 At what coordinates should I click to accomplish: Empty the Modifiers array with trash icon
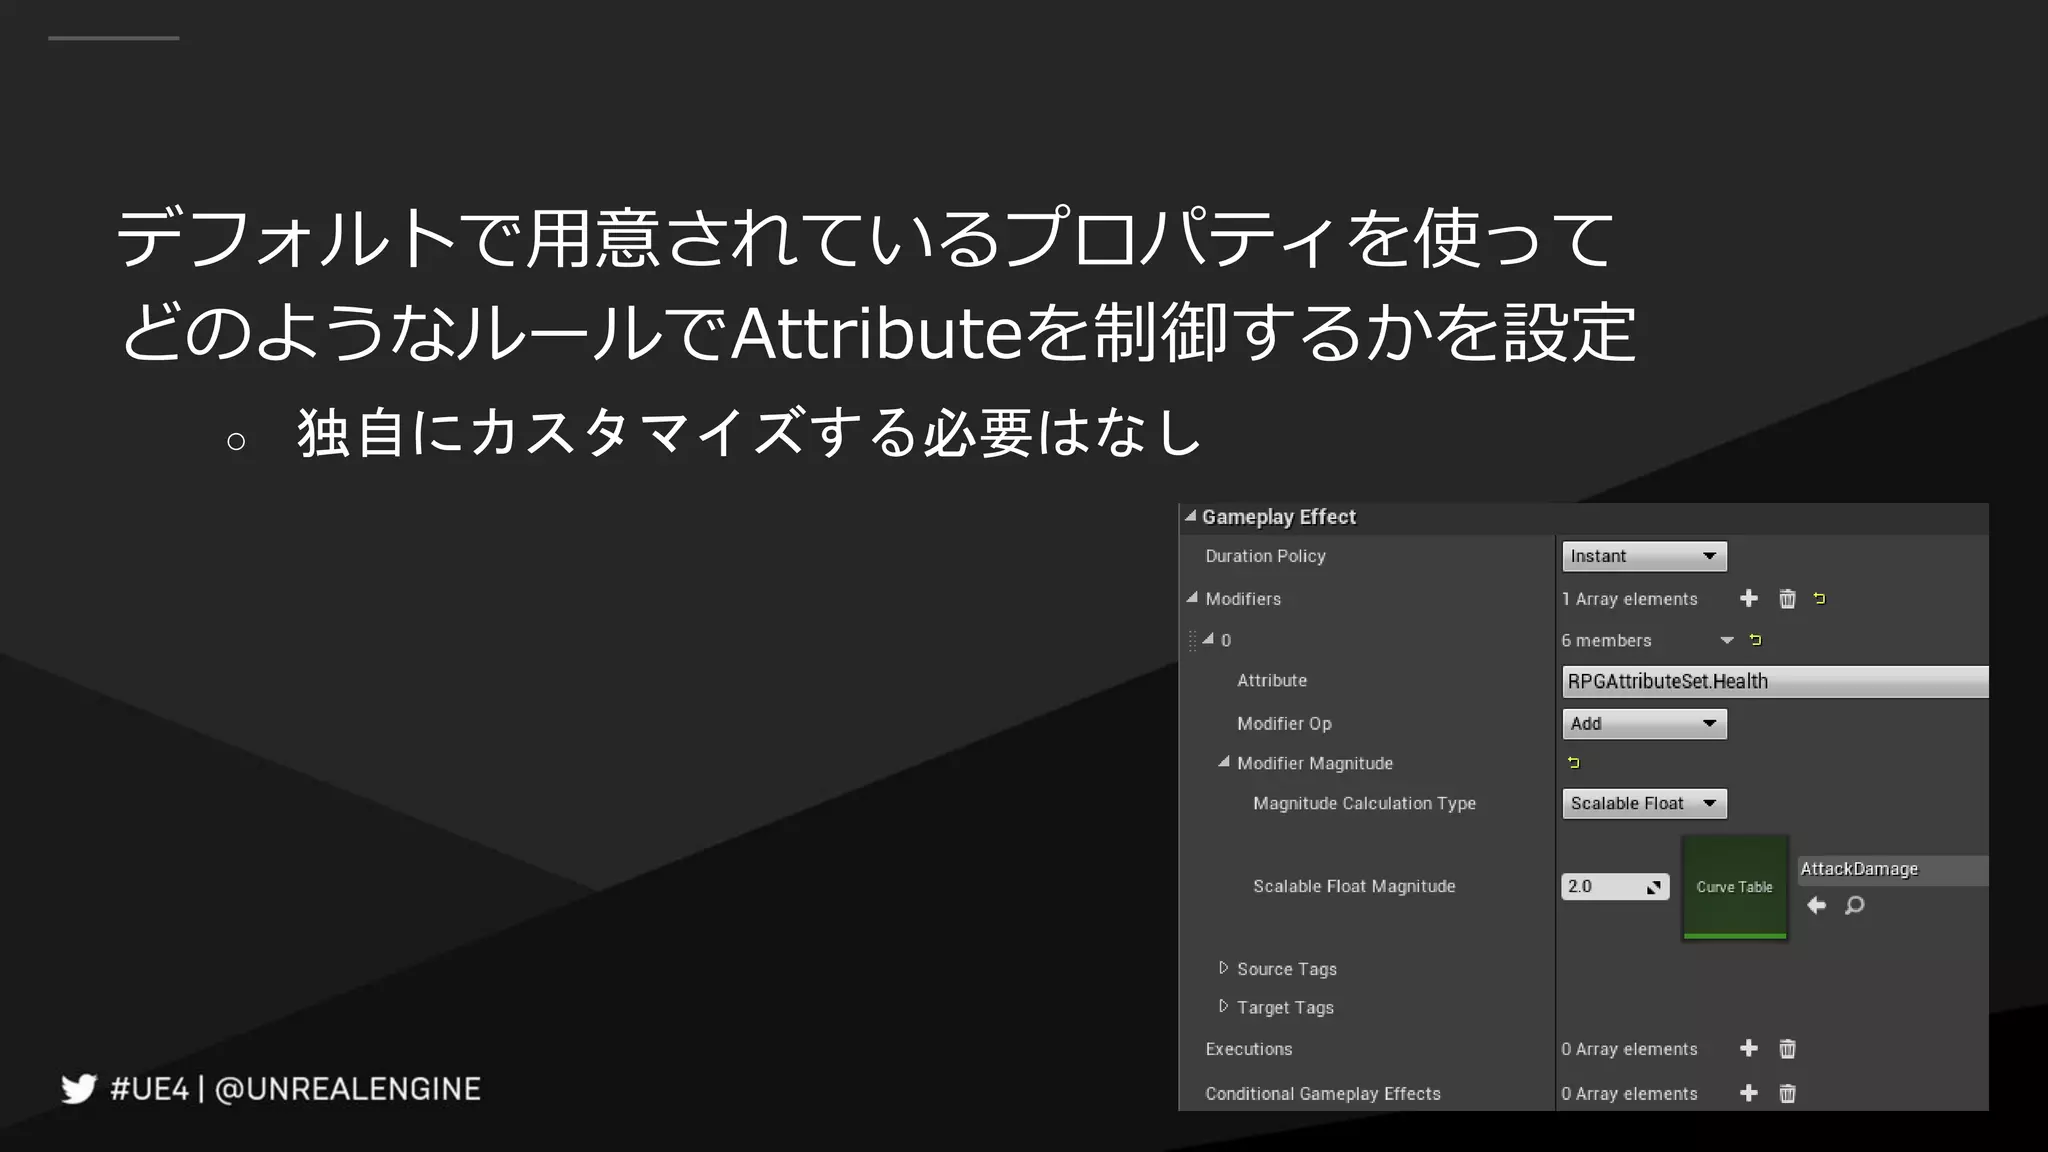click(1787, 598)
